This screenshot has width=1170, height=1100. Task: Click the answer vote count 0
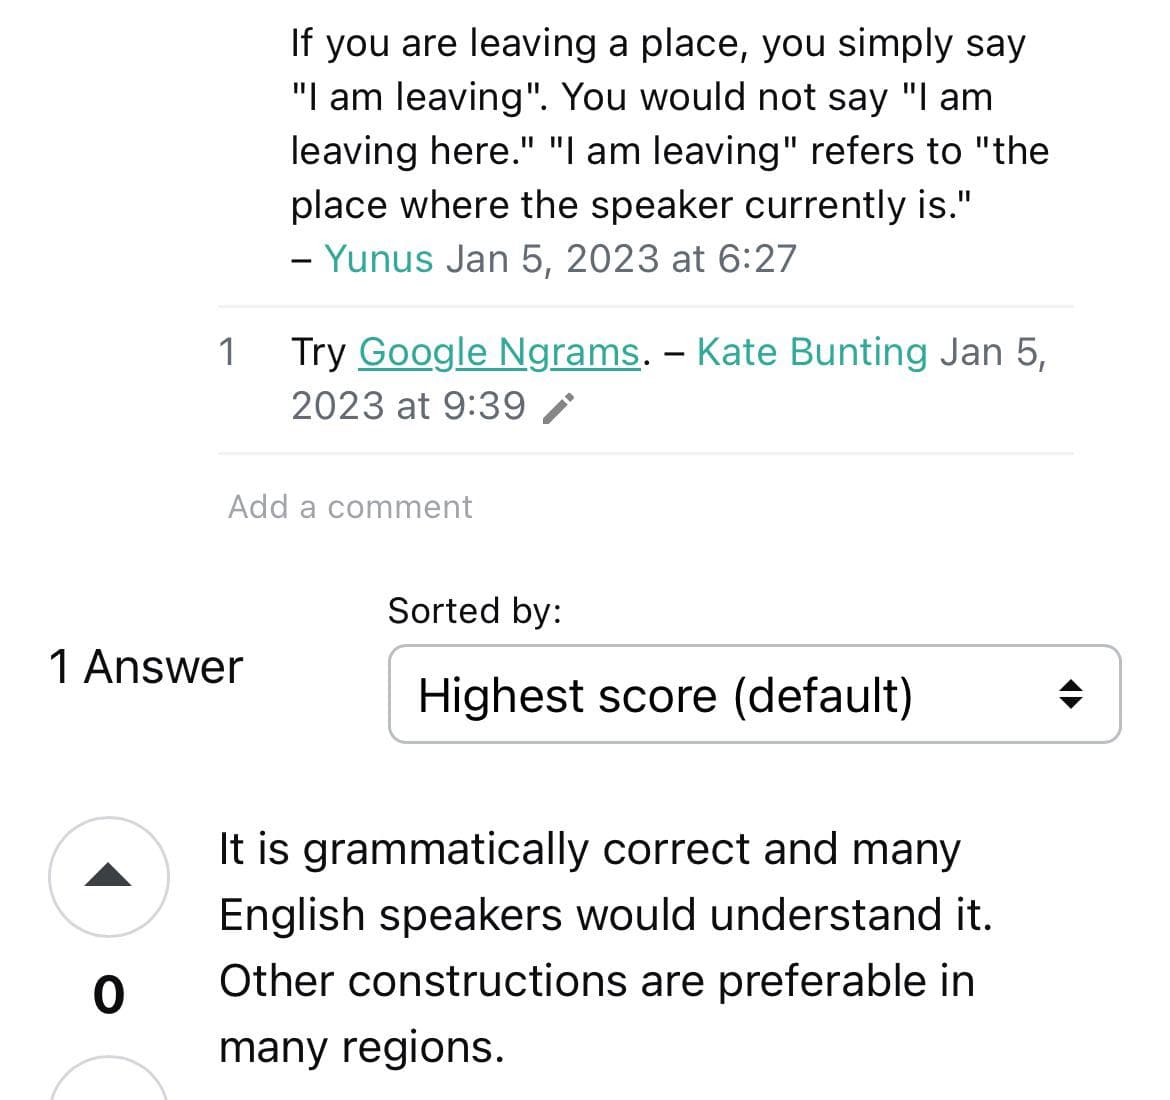[109, 995]
